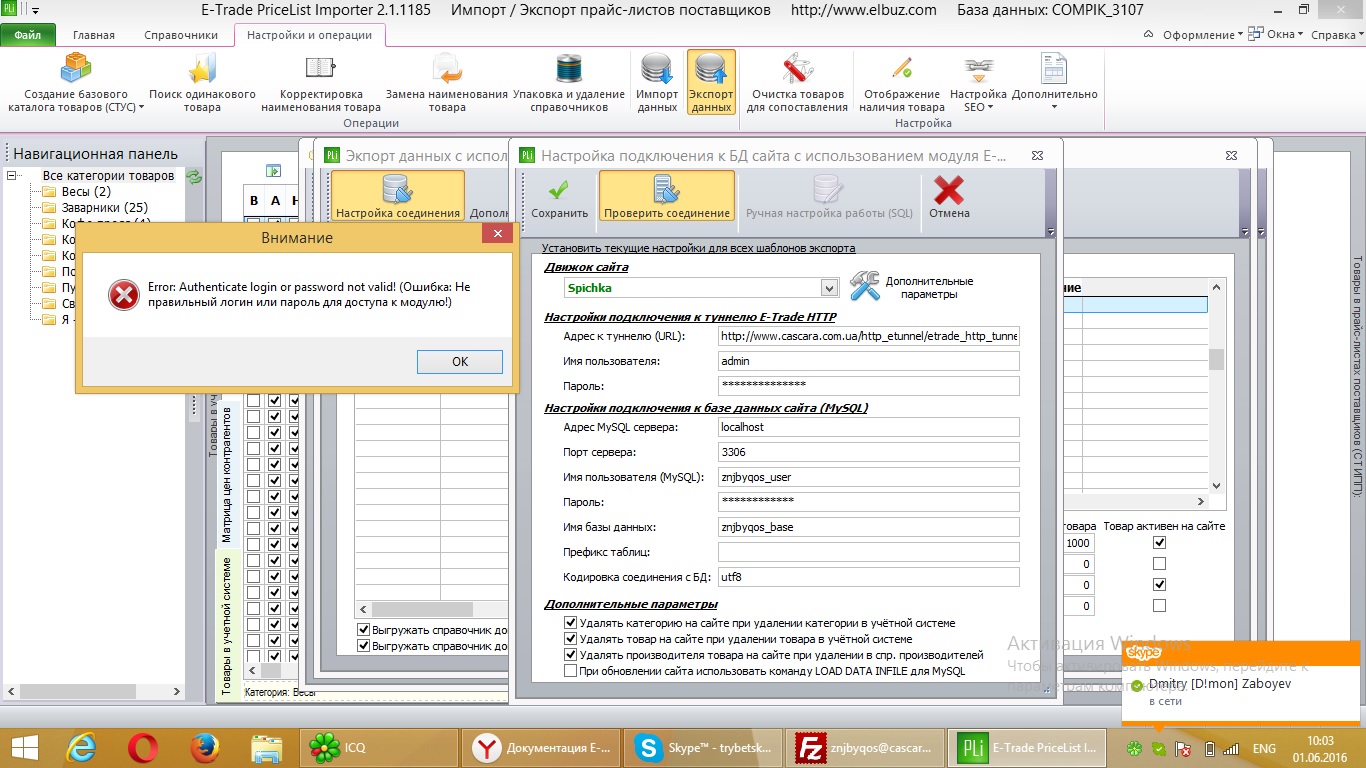The image size is (1366, 768).
Task: Open the Окна dropdown menu
Action: (x=1277, y=35)
